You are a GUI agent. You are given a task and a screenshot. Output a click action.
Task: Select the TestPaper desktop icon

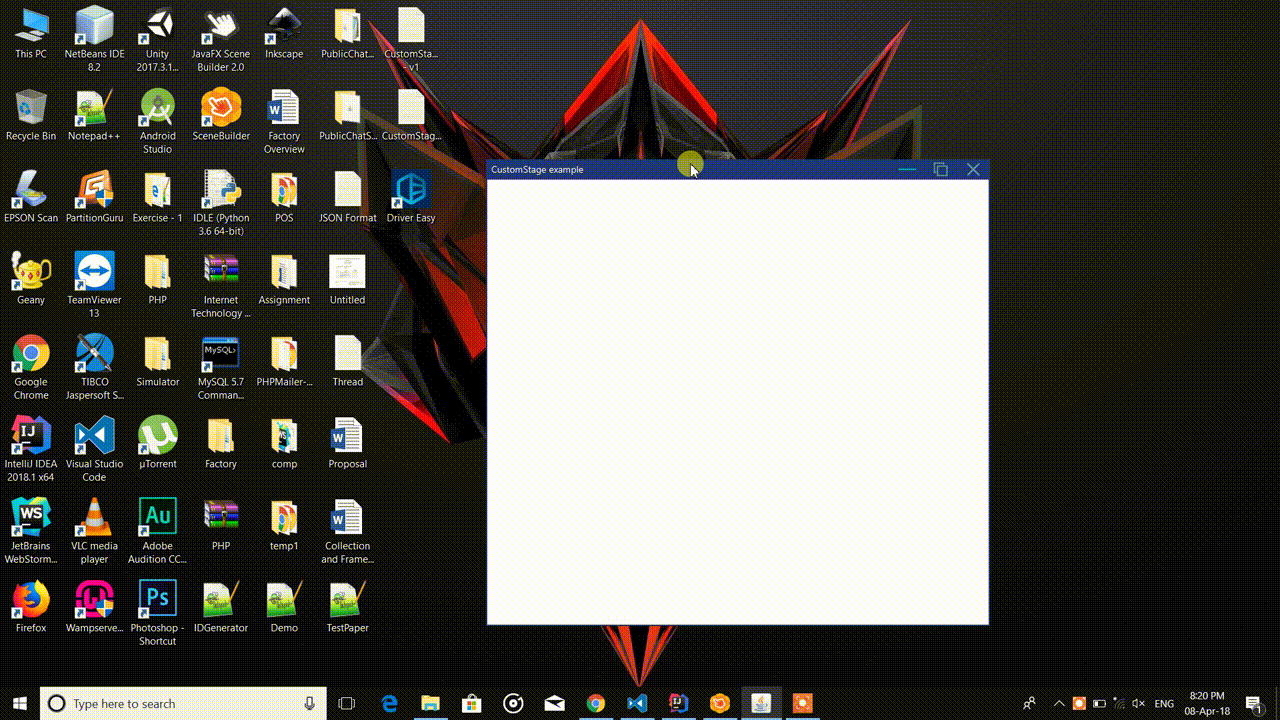347,606
